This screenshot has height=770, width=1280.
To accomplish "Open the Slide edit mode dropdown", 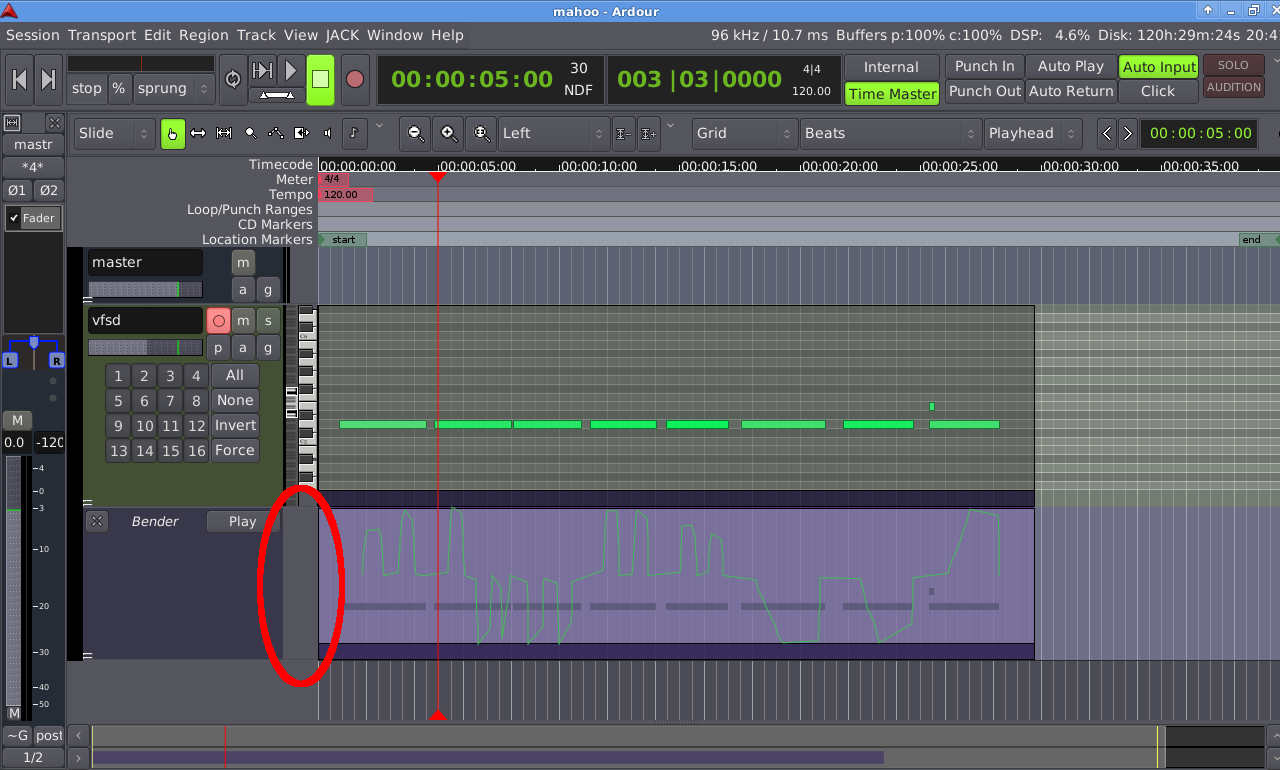I will (114, 133).
